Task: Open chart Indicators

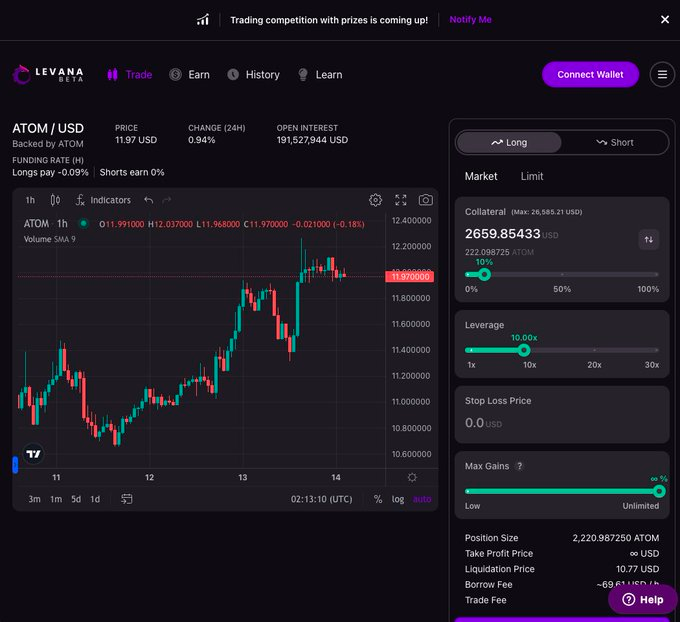Action: pos(103,200)
